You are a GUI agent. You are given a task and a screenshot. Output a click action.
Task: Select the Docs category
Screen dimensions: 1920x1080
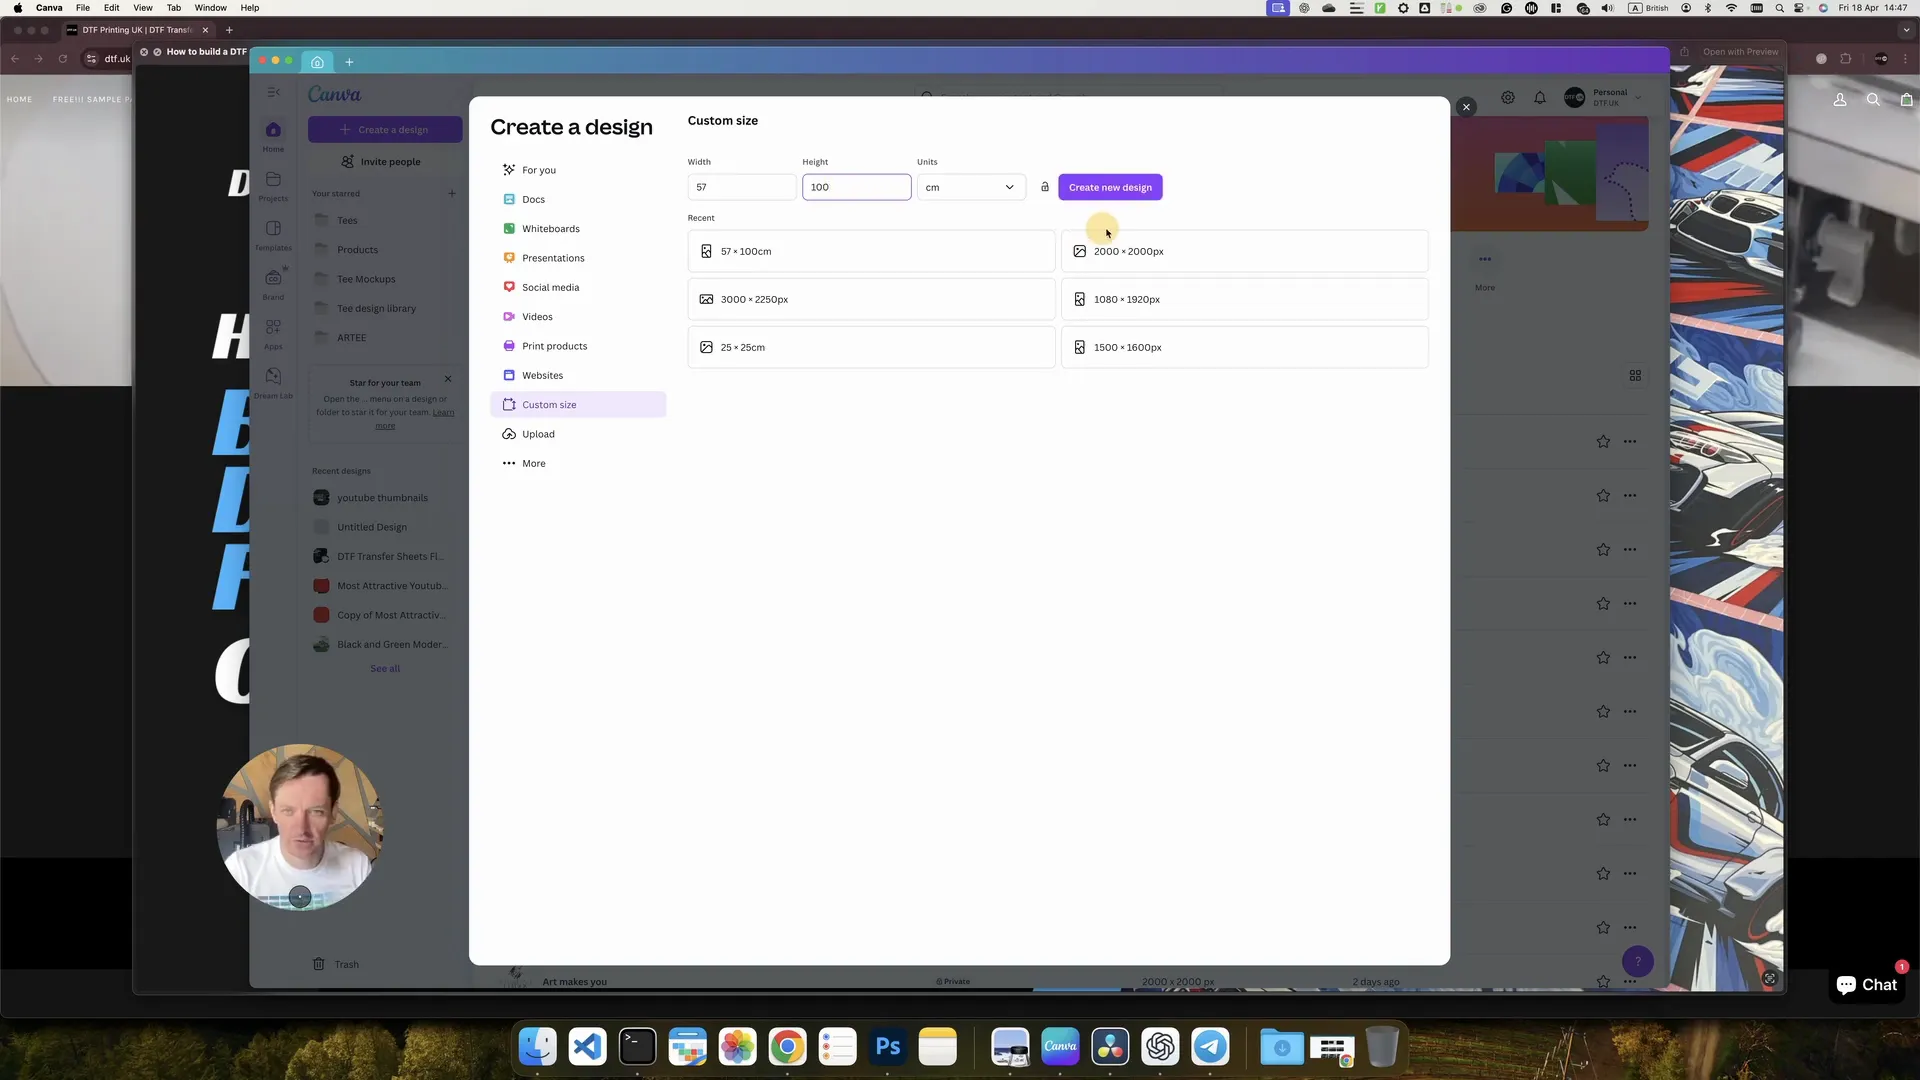click(578, 199)
